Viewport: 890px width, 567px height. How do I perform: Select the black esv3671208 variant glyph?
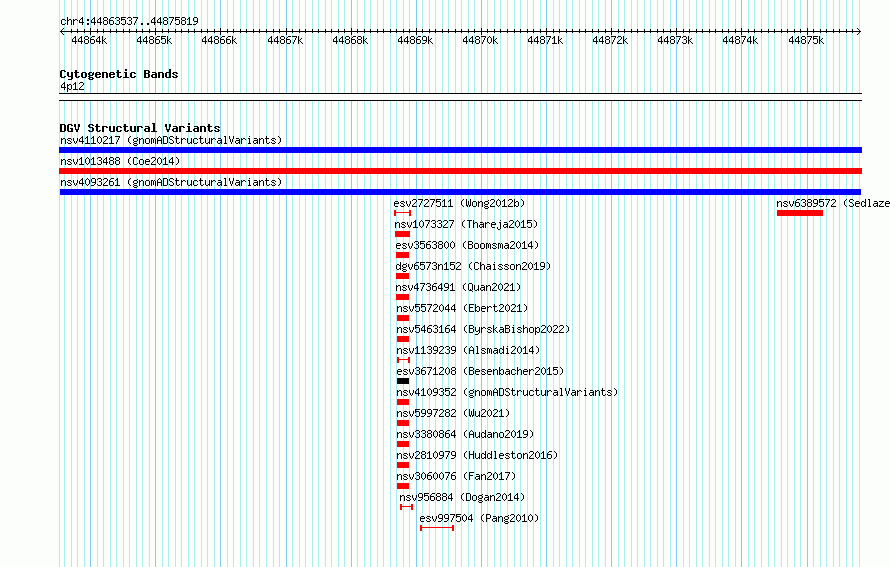403,381
